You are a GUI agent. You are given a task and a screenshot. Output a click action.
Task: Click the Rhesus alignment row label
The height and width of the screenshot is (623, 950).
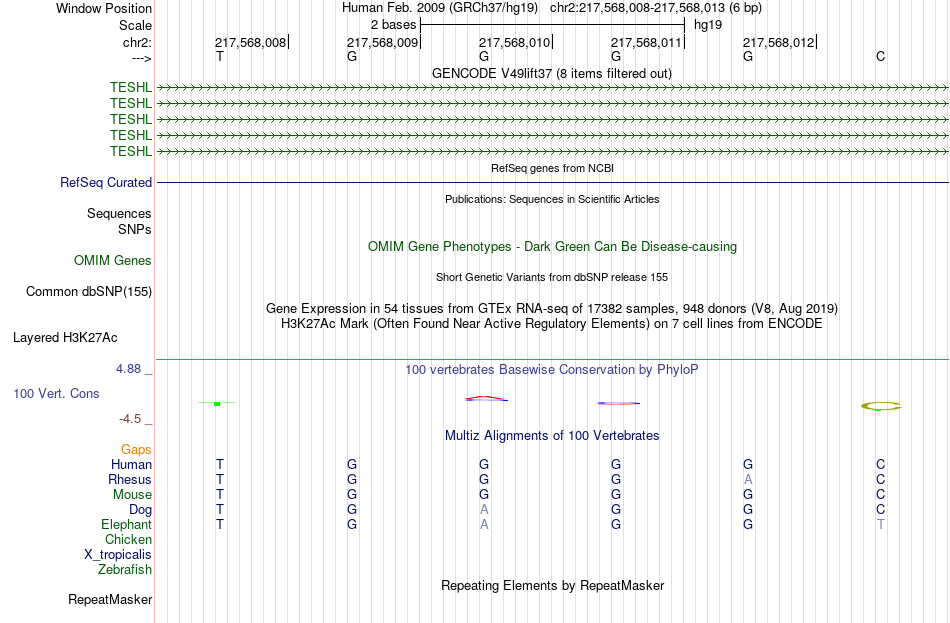tap(130, 479)
